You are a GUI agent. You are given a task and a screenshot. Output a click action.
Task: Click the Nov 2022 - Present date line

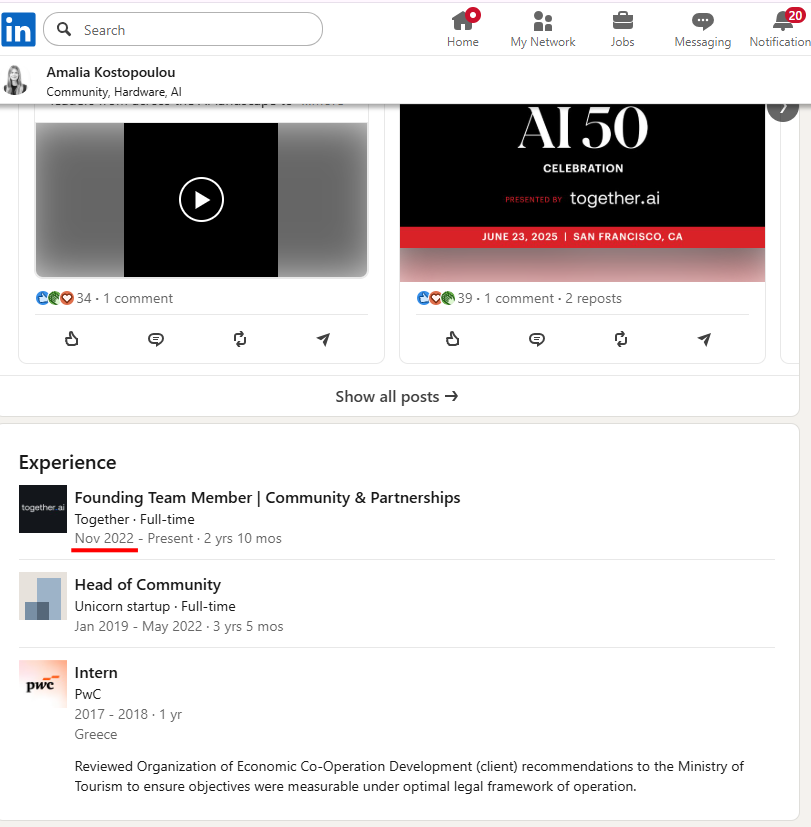coord(178,538)
